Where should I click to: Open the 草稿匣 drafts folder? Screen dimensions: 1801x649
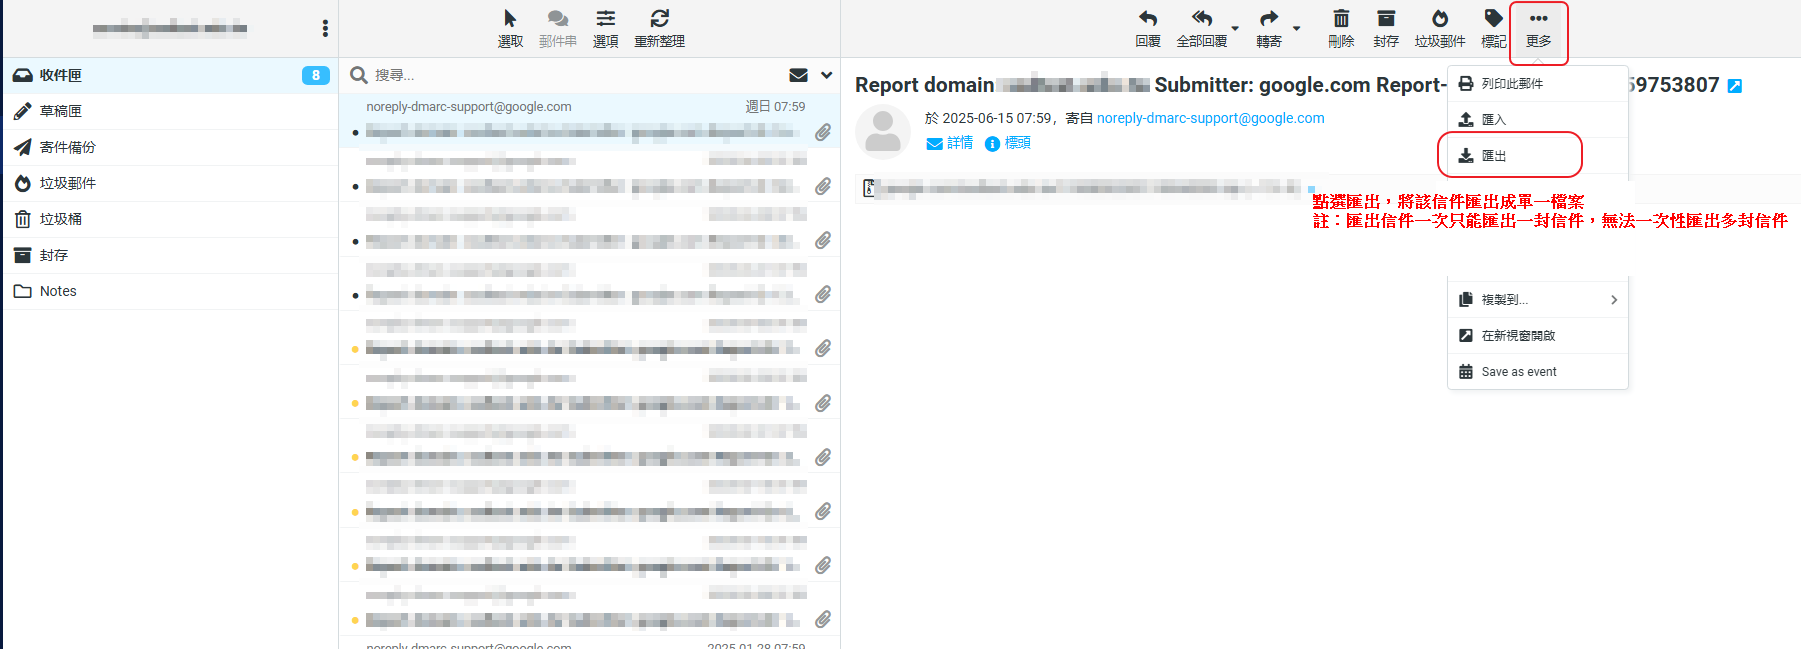170,111
